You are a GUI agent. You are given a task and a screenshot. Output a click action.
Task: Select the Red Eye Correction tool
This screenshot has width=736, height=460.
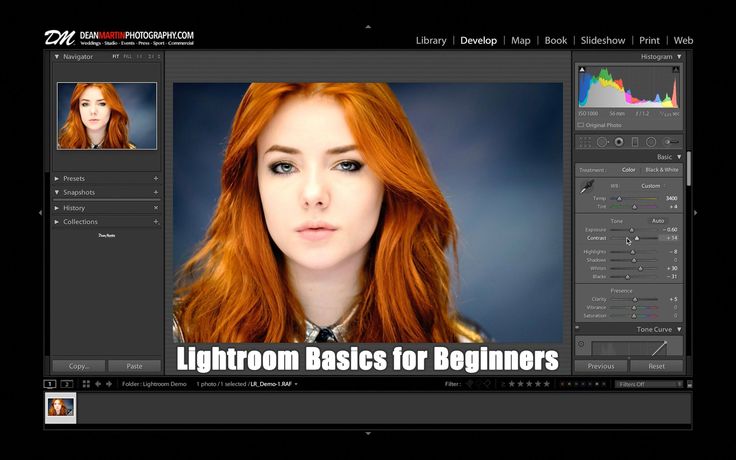pos(619,142)
